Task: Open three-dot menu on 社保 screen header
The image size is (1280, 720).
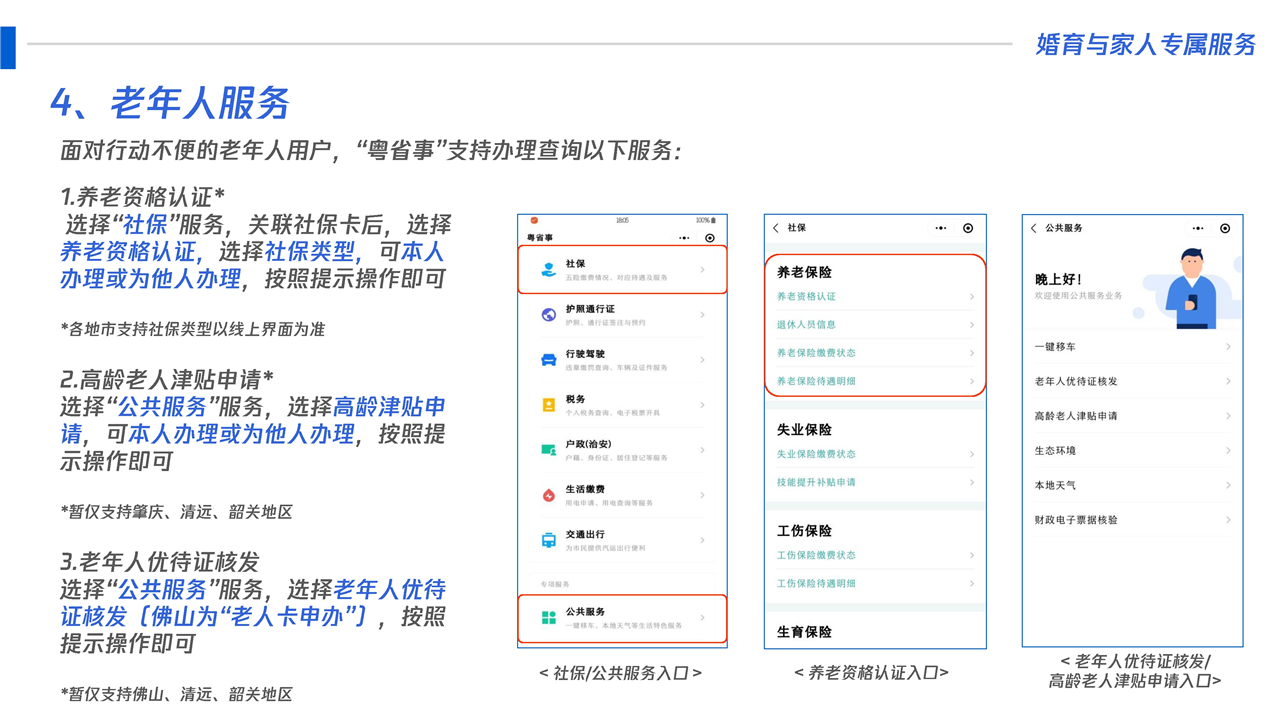Action: (x=940, y=228)
